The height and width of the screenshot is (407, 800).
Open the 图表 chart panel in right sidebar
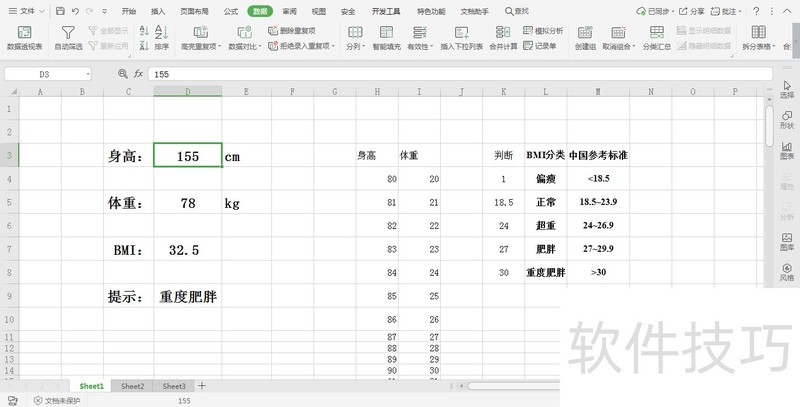point(787,149)
